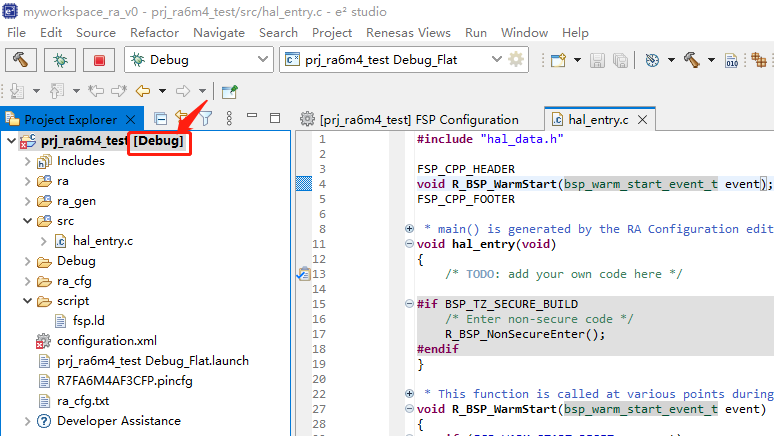Screen dimensions: 774x436
Task: Expand the hal_entry.c tree node
Action: (43, 241)
